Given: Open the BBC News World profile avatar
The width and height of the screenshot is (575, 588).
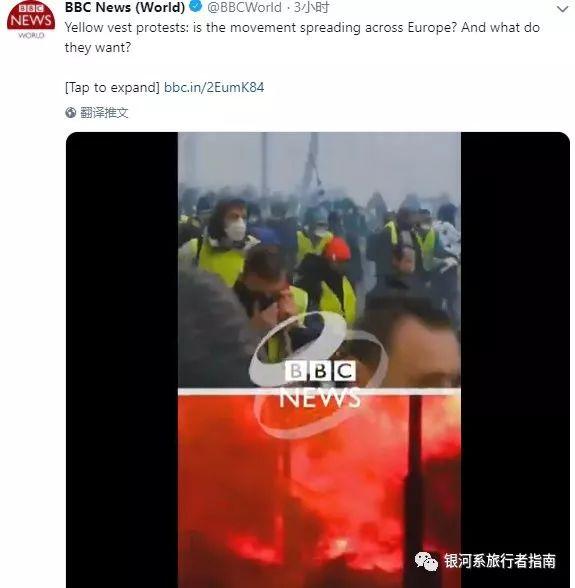Looking at the screenshot, I should click(x=31, y=19).
